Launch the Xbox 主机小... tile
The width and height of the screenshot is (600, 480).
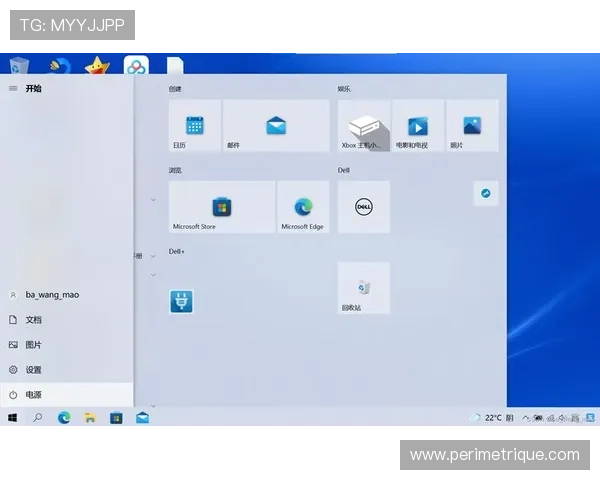pos(364,126)
